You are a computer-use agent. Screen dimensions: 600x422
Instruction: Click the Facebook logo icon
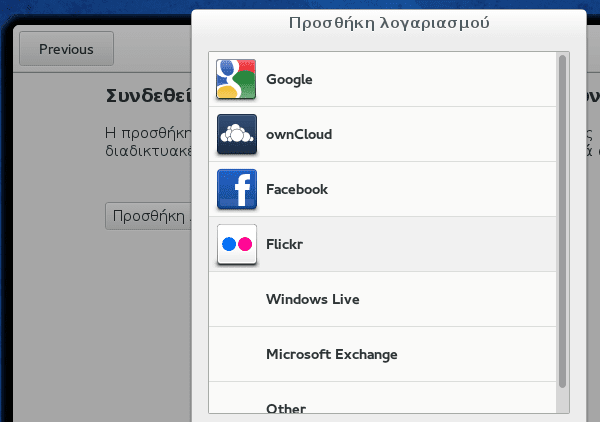pyautogui.click(x=237, y=189)
